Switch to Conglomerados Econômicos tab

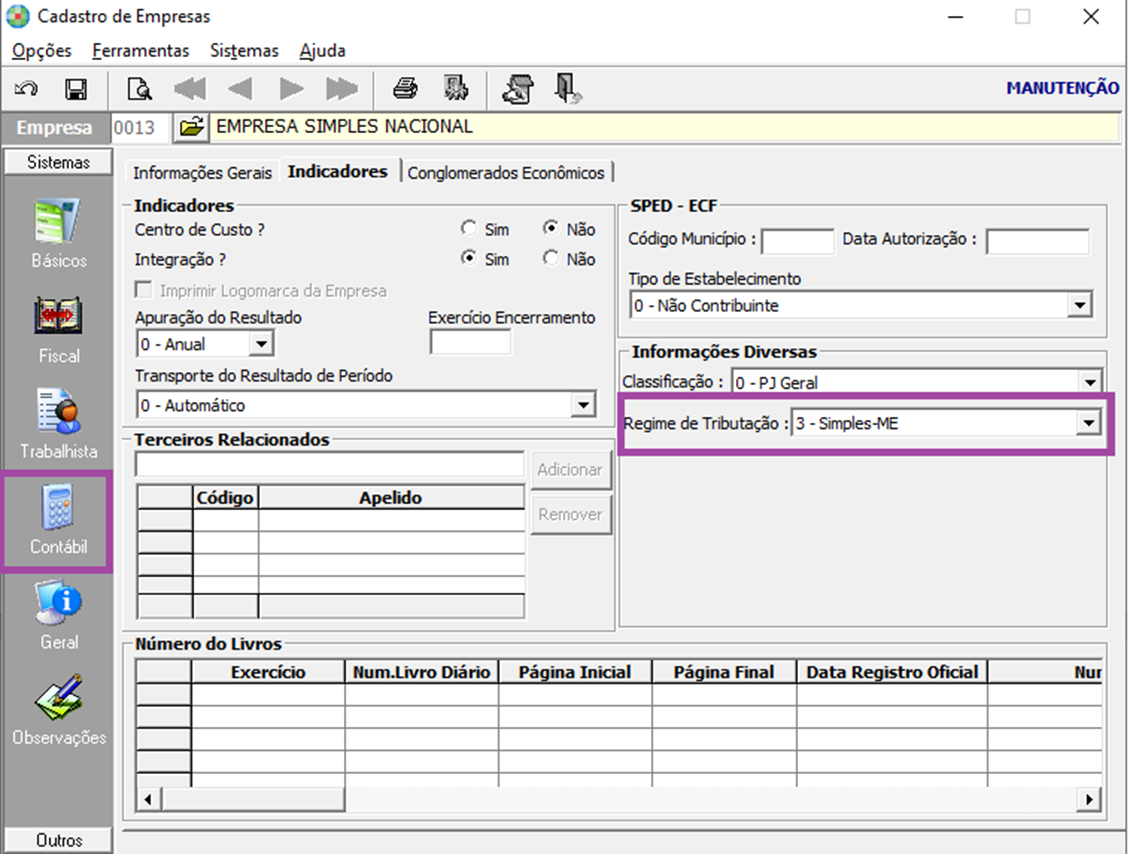pos(506,173)
